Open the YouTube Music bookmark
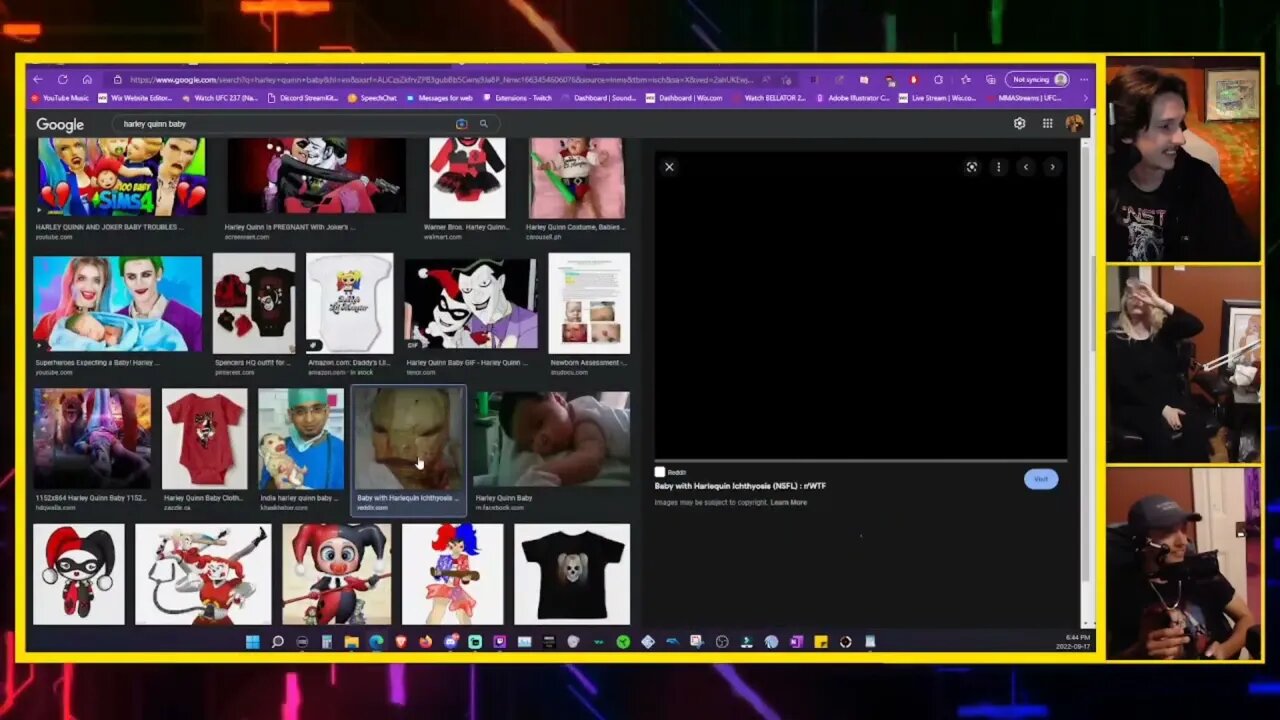 (x=60, y=98)
